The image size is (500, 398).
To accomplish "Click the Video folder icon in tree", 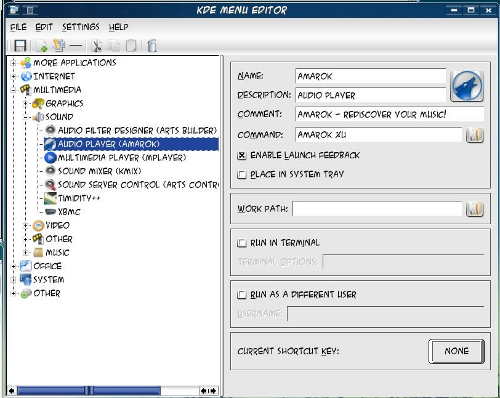I will [x=38, y=225].
